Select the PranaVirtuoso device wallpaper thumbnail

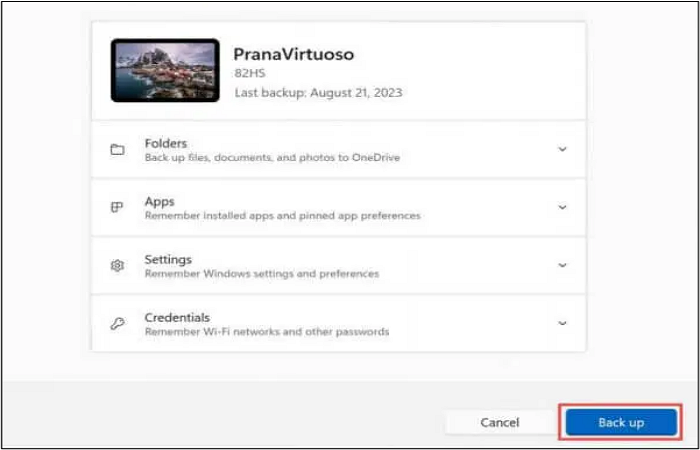[x=165, y=70]
